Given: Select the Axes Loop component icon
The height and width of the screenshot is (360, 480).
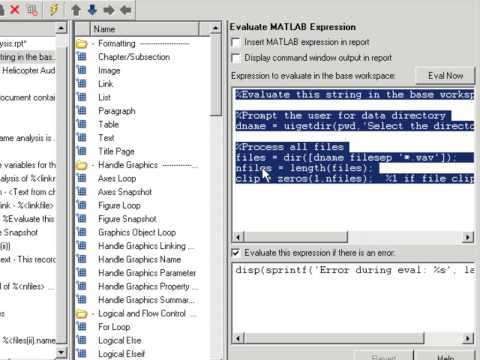Looking at the screenshot, I should [81, 178].
